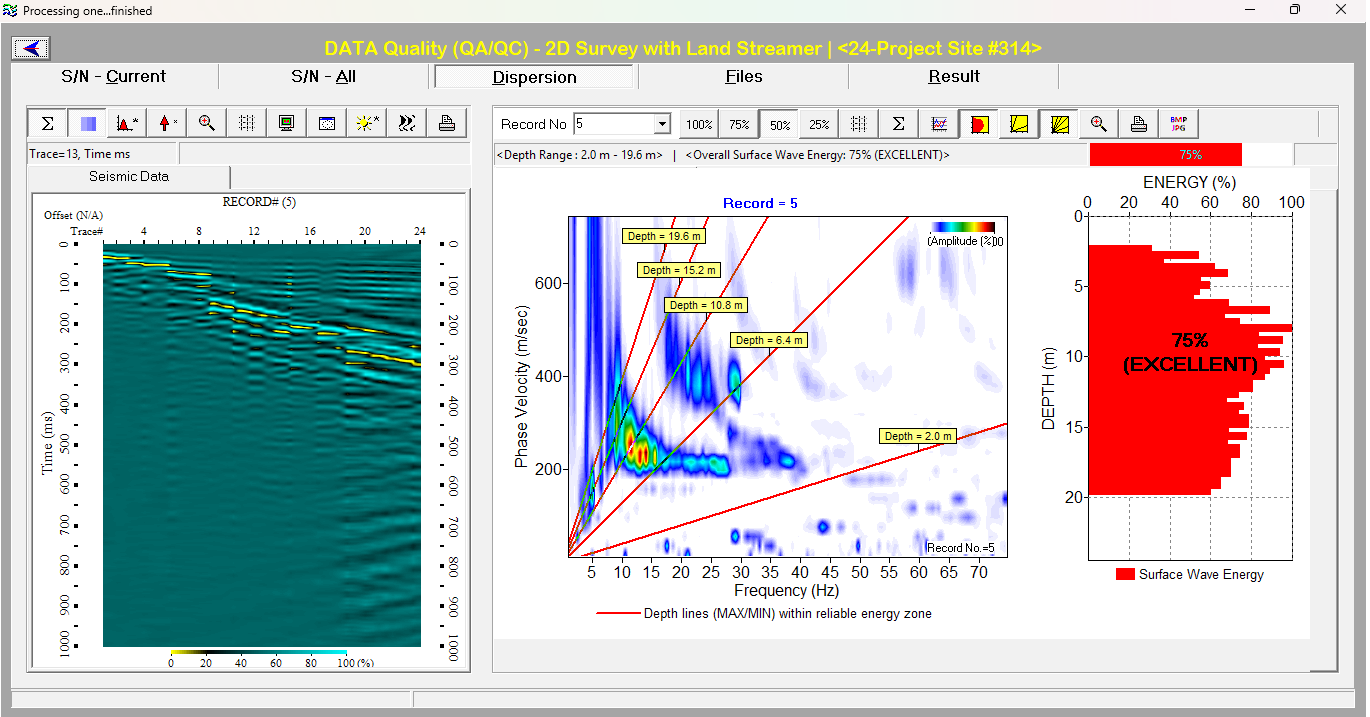The height and width of the screenshot is (717, 1370).
Task: Click the back arrow icon at top-left
Action: point(31,48)
